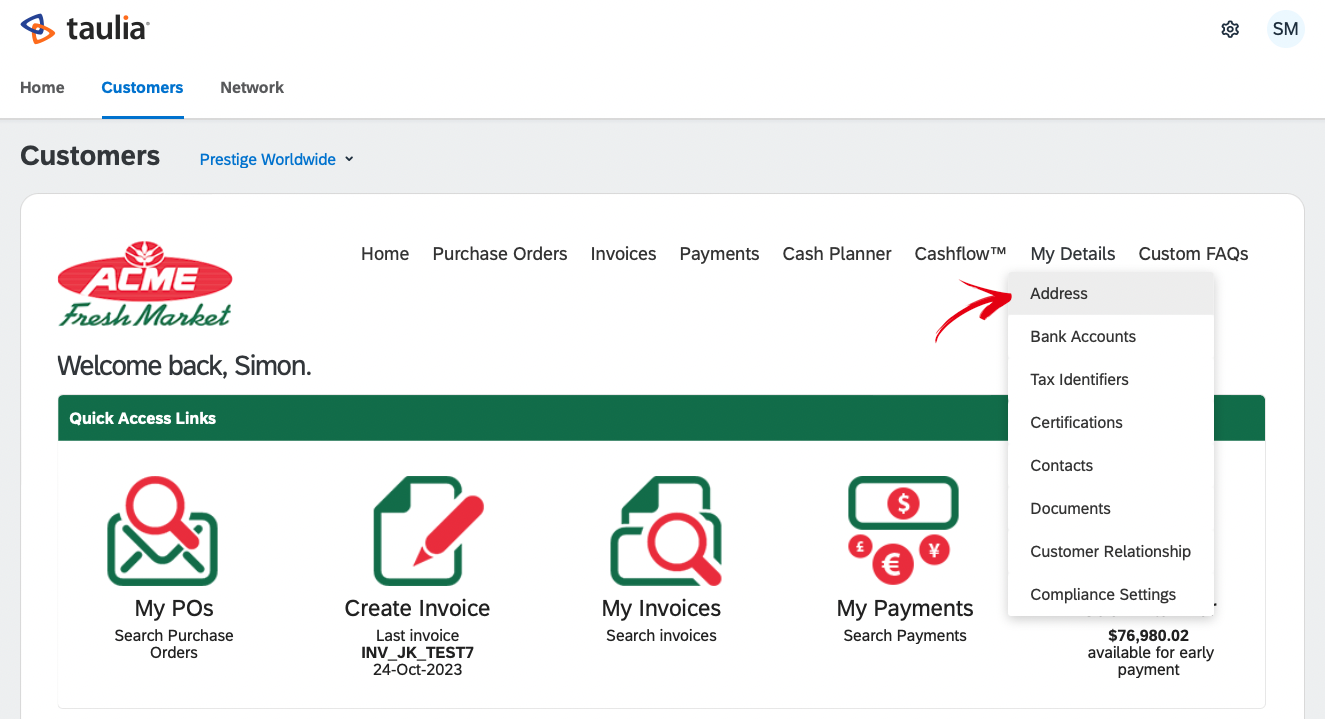Open the SM user avatar menu
Image resolution: width=1325 pixels, height=719 pixels.
[x=1285, y=29]
